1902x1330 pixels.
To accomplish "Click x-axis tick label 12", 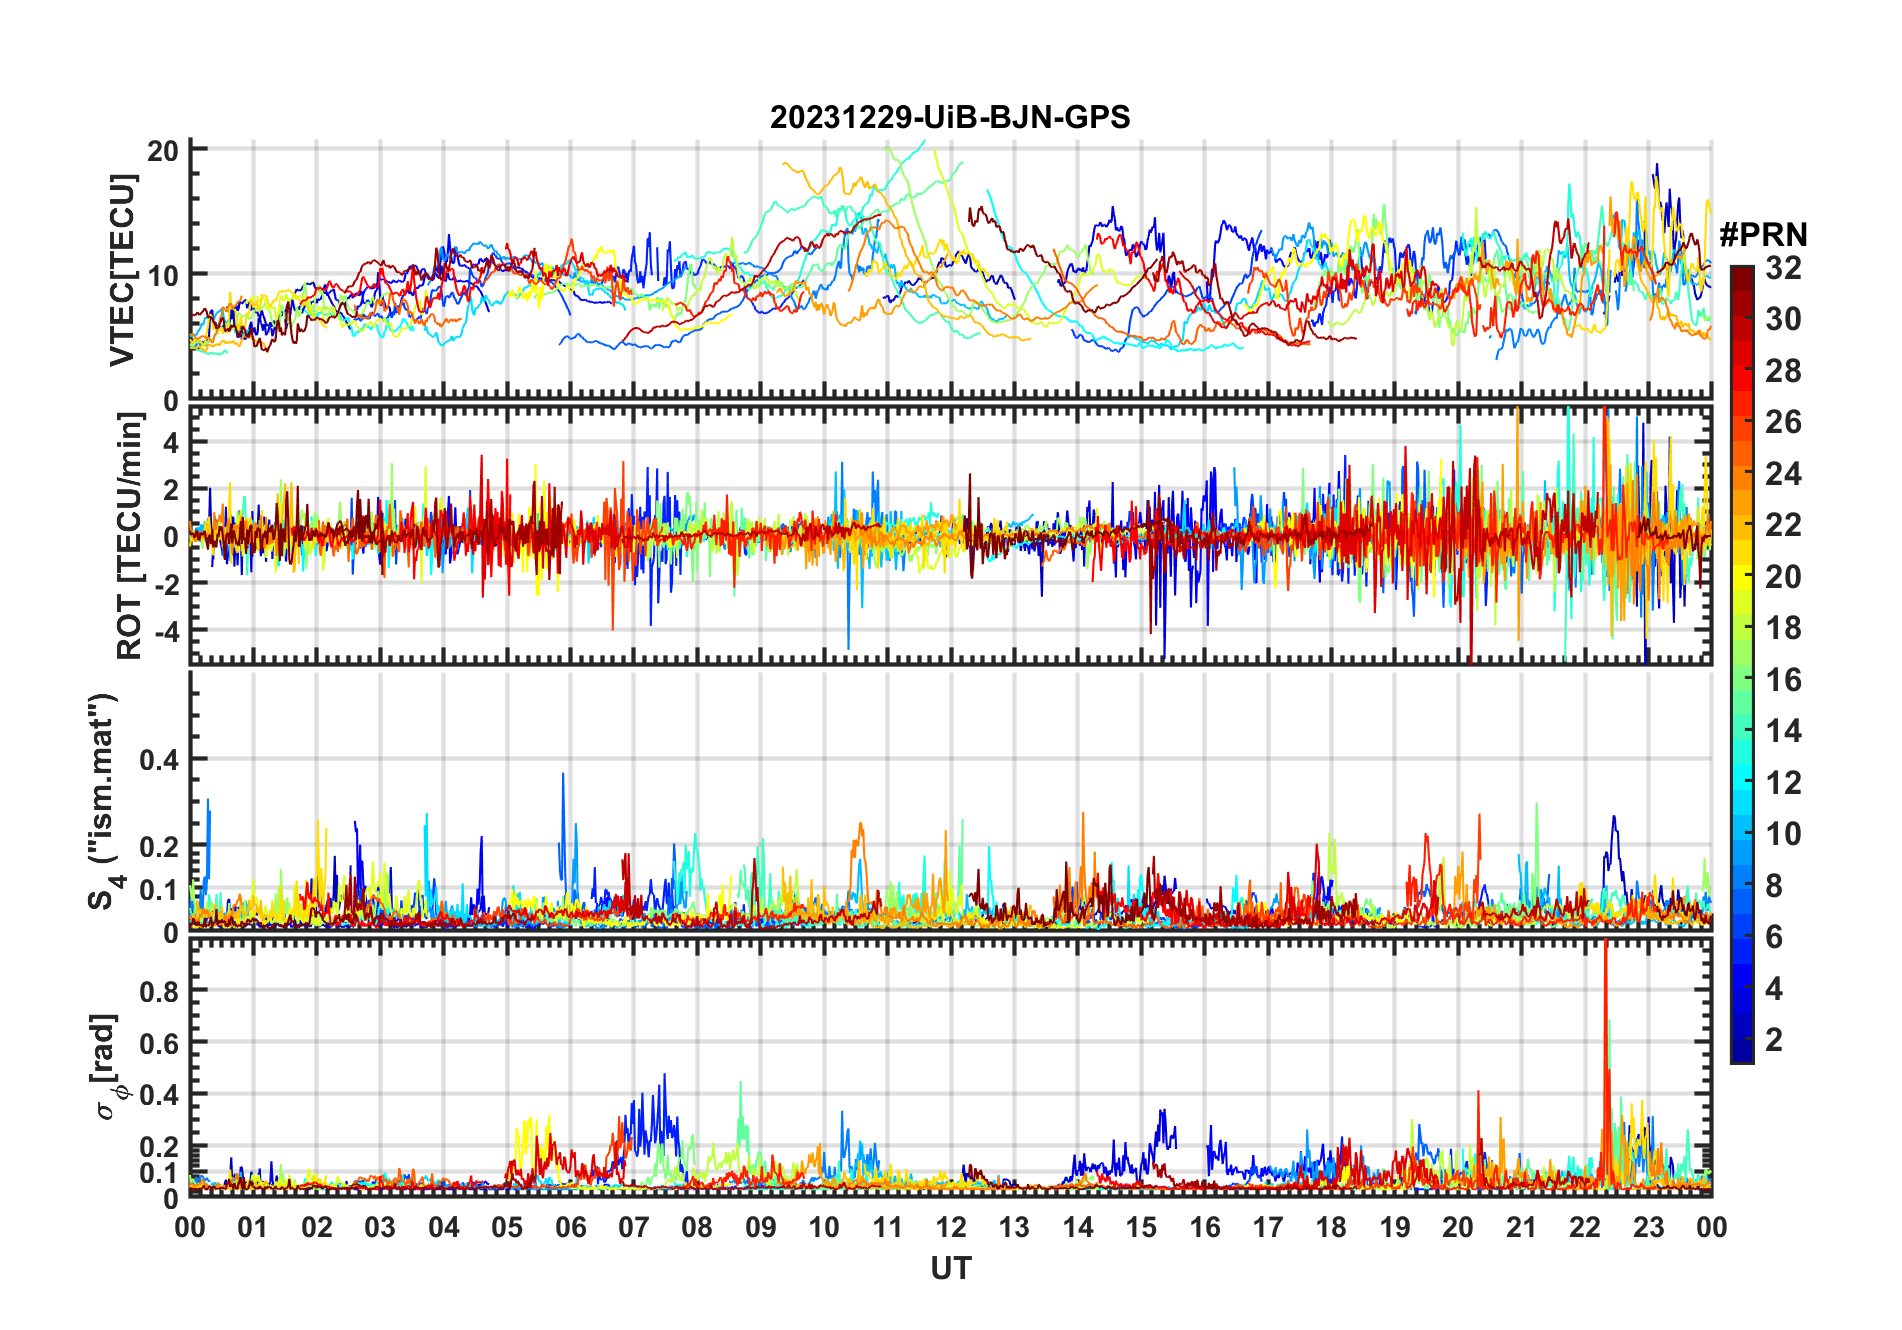I will point(951,1227).
